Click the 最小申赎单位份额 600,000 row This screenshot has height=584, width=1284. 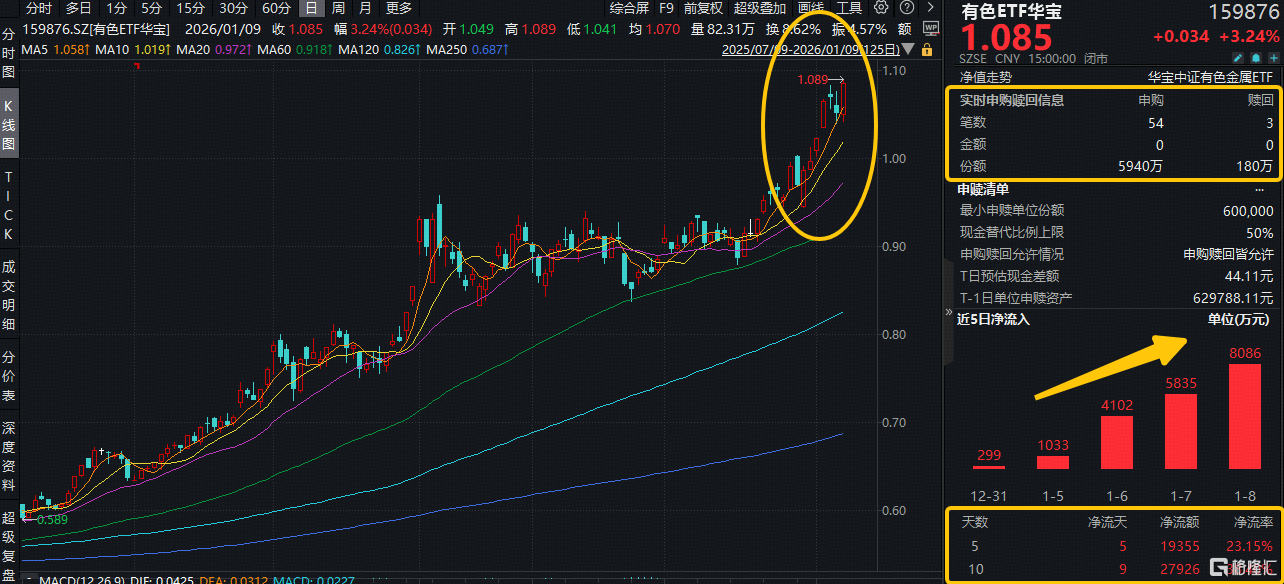pos(1116,211)
